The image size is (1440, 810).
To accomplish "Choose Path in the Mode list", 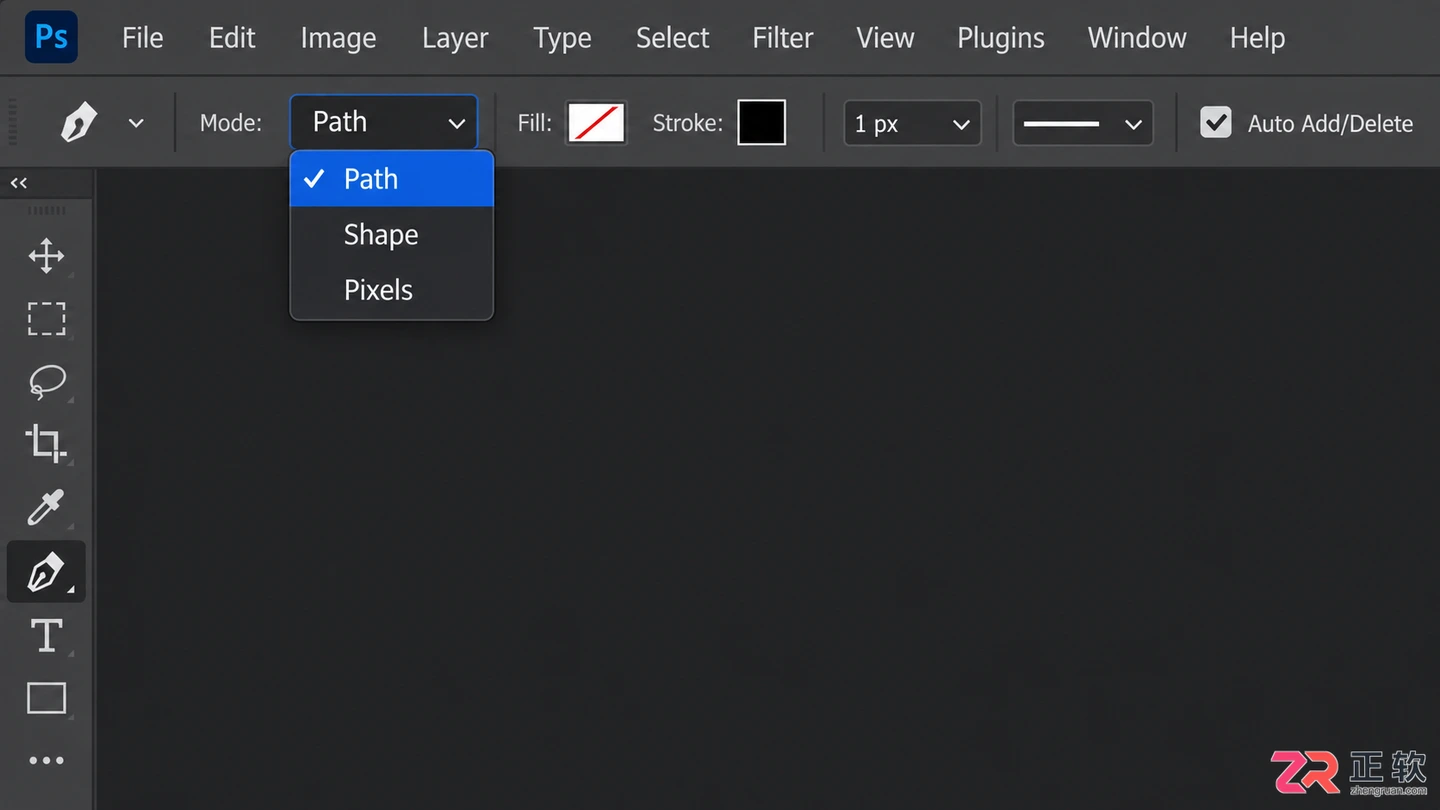I will click(x=392, y=179).
